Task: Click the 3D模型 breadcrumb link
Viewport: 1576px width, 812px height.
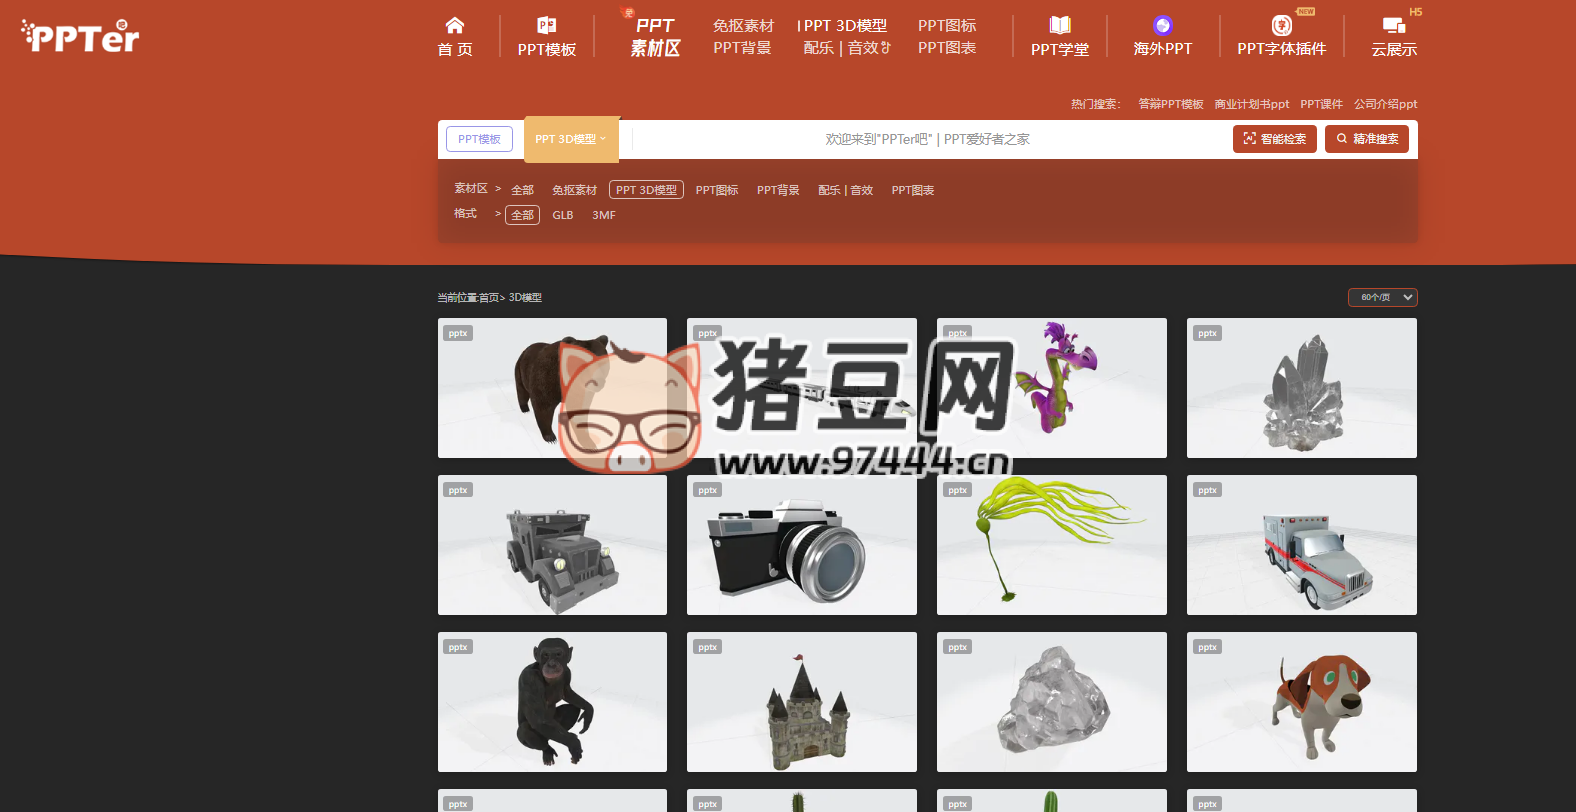Action: coord(526,298)
